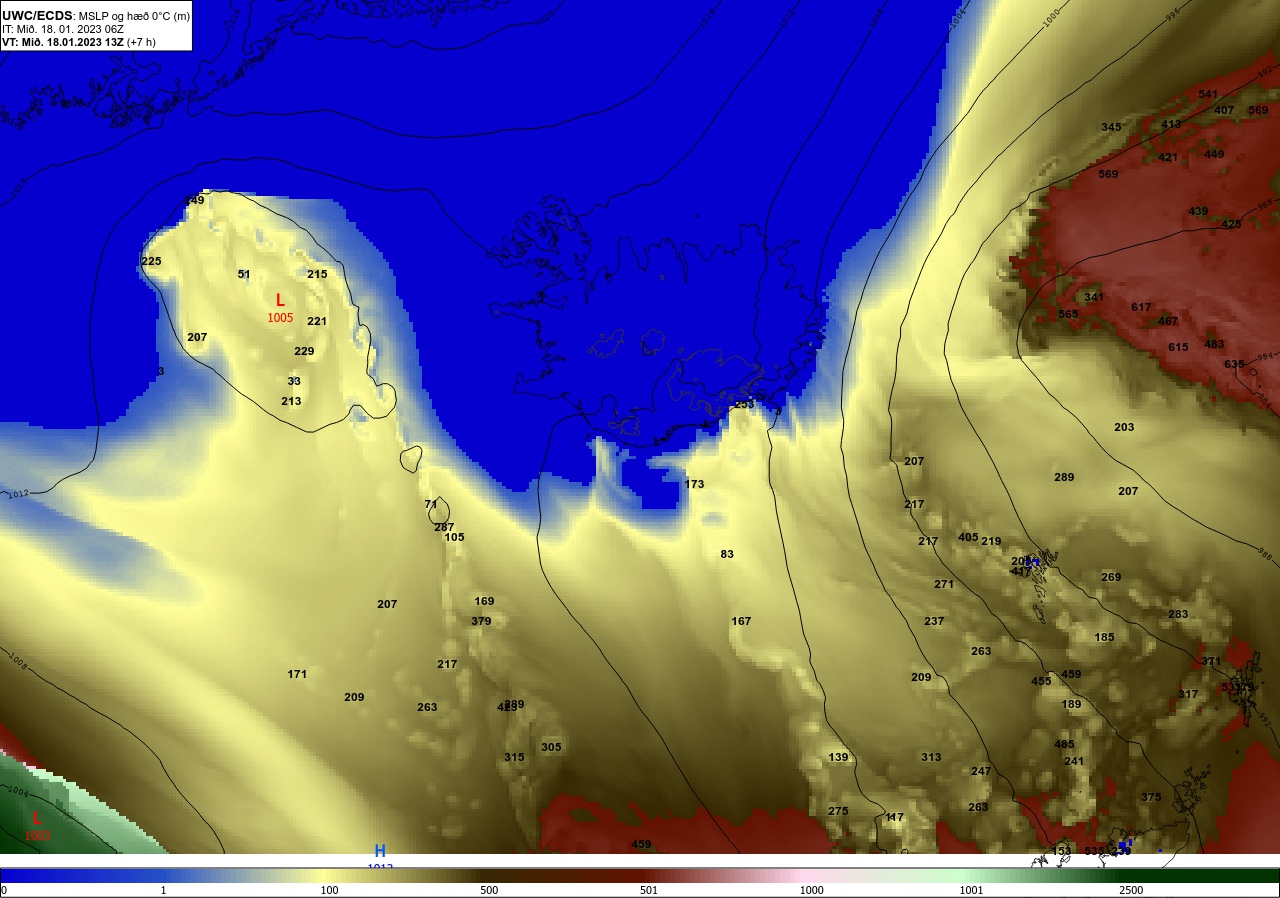Image resolution: width=1280 pixels, height=898 pixels.
Task: Click the height value 173 south of Iceland
Action: coord(694,484)
